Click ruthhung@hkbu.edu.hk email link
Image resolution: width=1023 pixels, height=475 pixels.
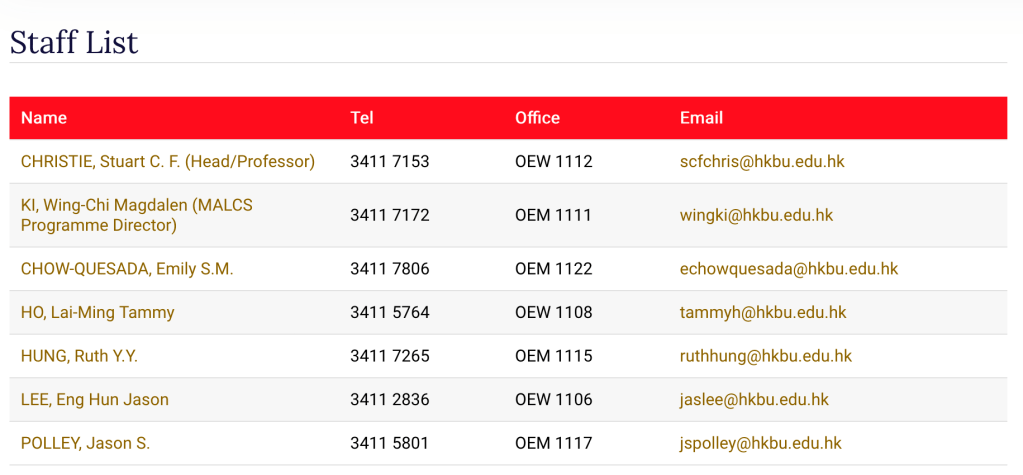click(765, 356)
